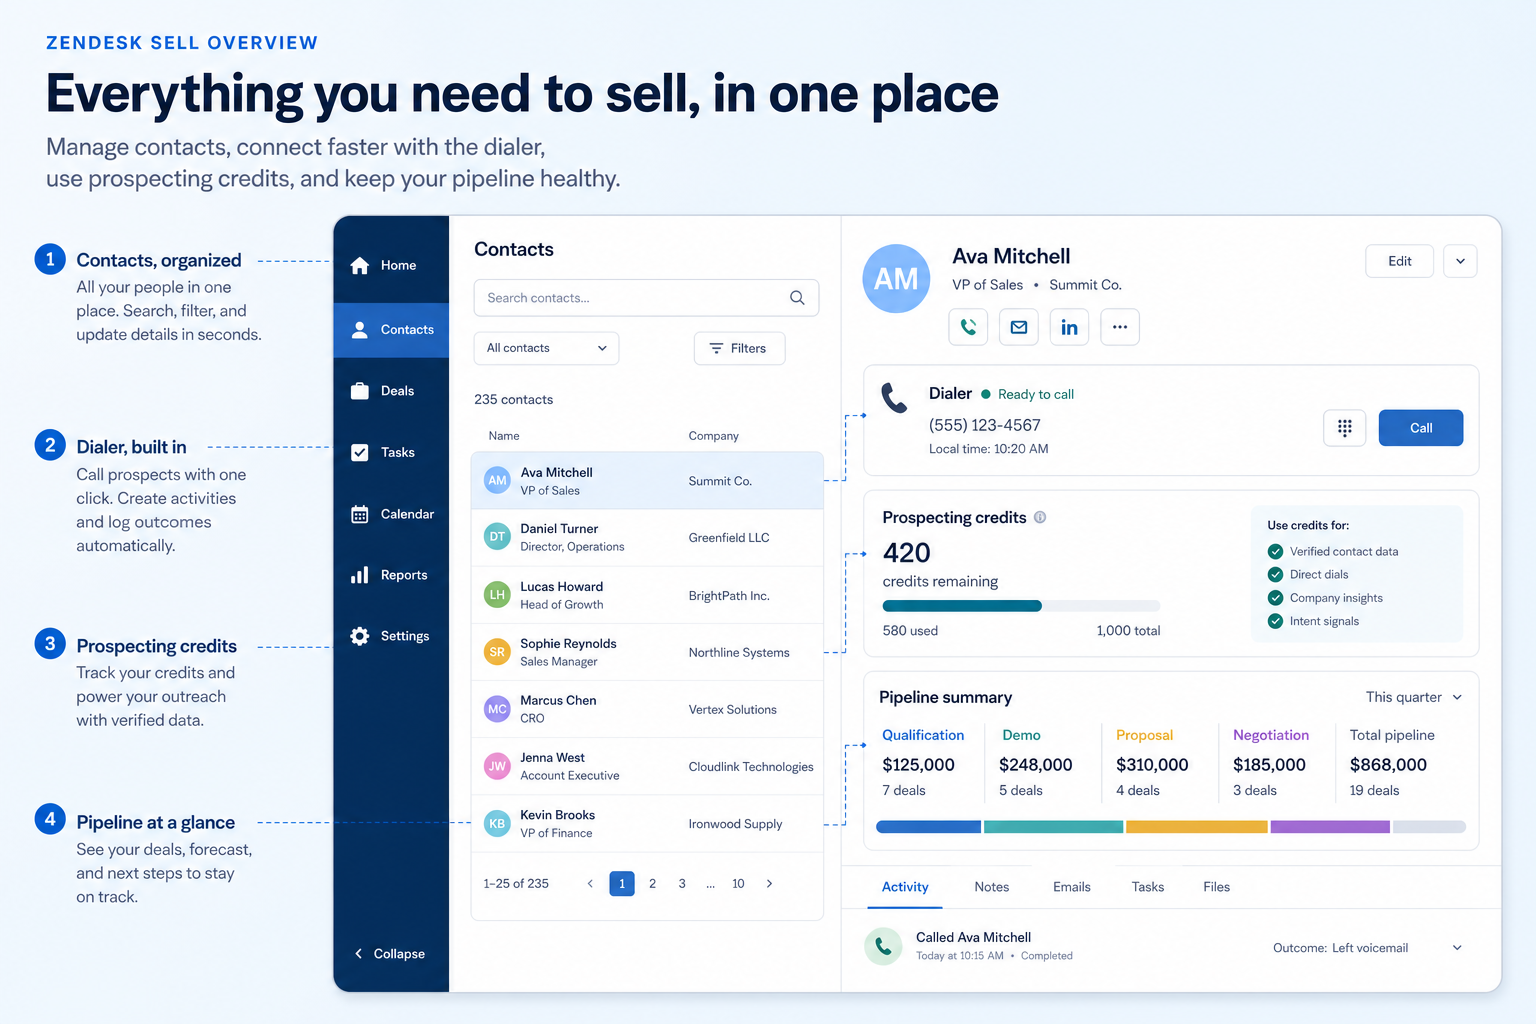Viewport: 1536px width, 1024px height.
Task: Open the Filters button
Action: click(x=740, y=348)
